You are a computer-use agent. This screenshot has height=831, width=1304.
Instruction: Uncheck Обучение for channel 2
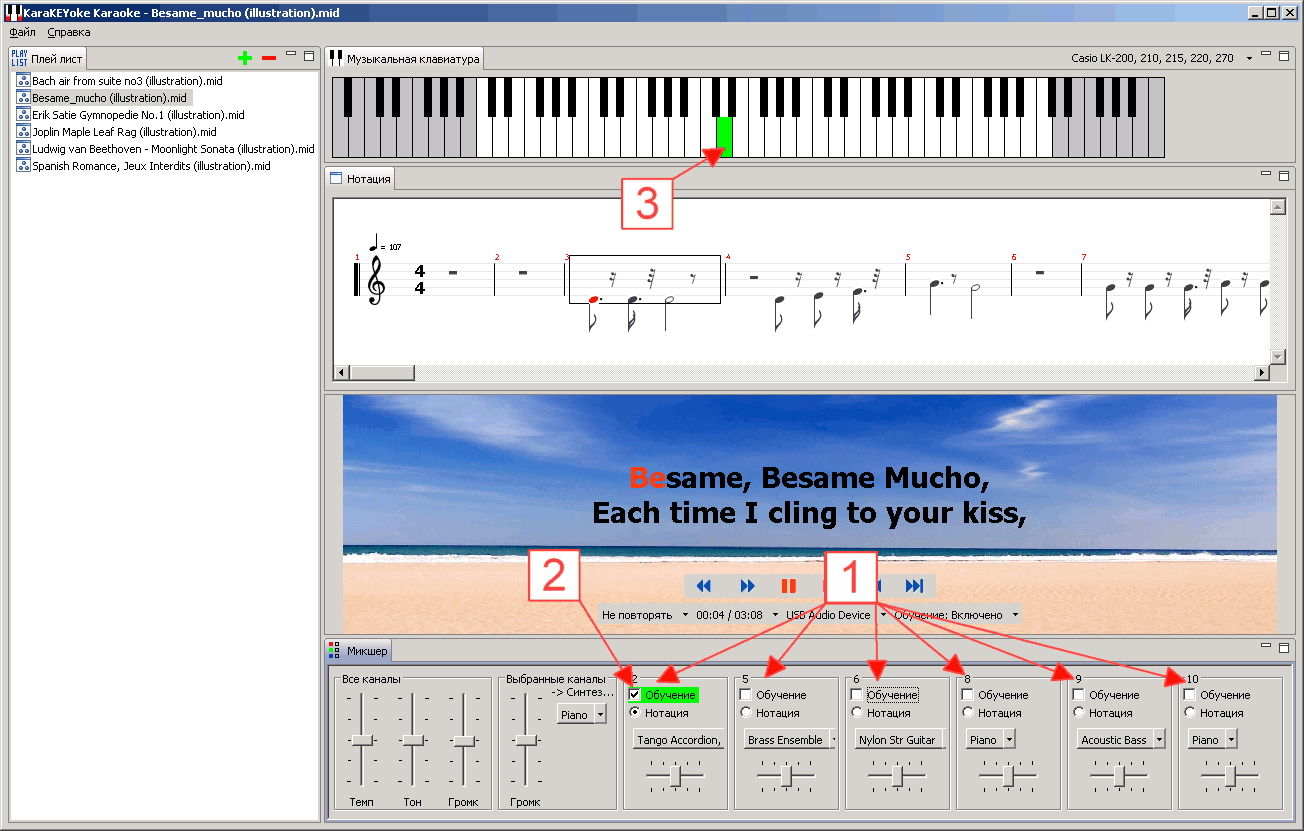(634, 695)
